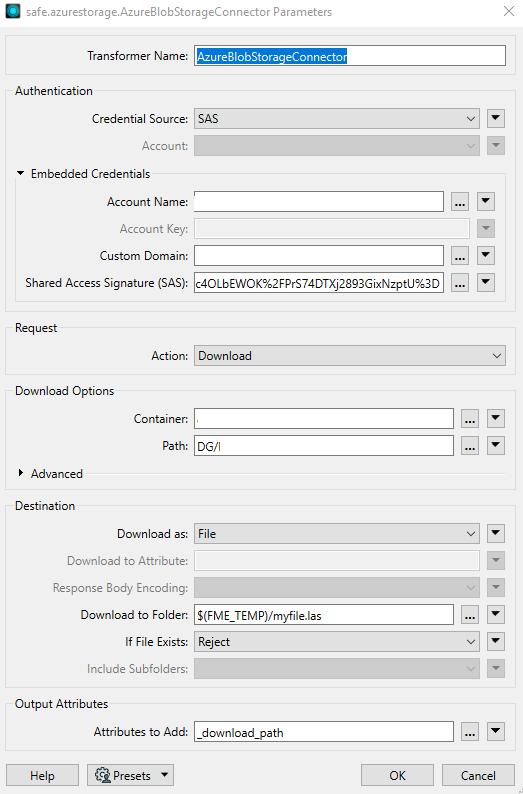
Task: Open ellipsis editor for Attributes to Add
Action: point(470,732)
